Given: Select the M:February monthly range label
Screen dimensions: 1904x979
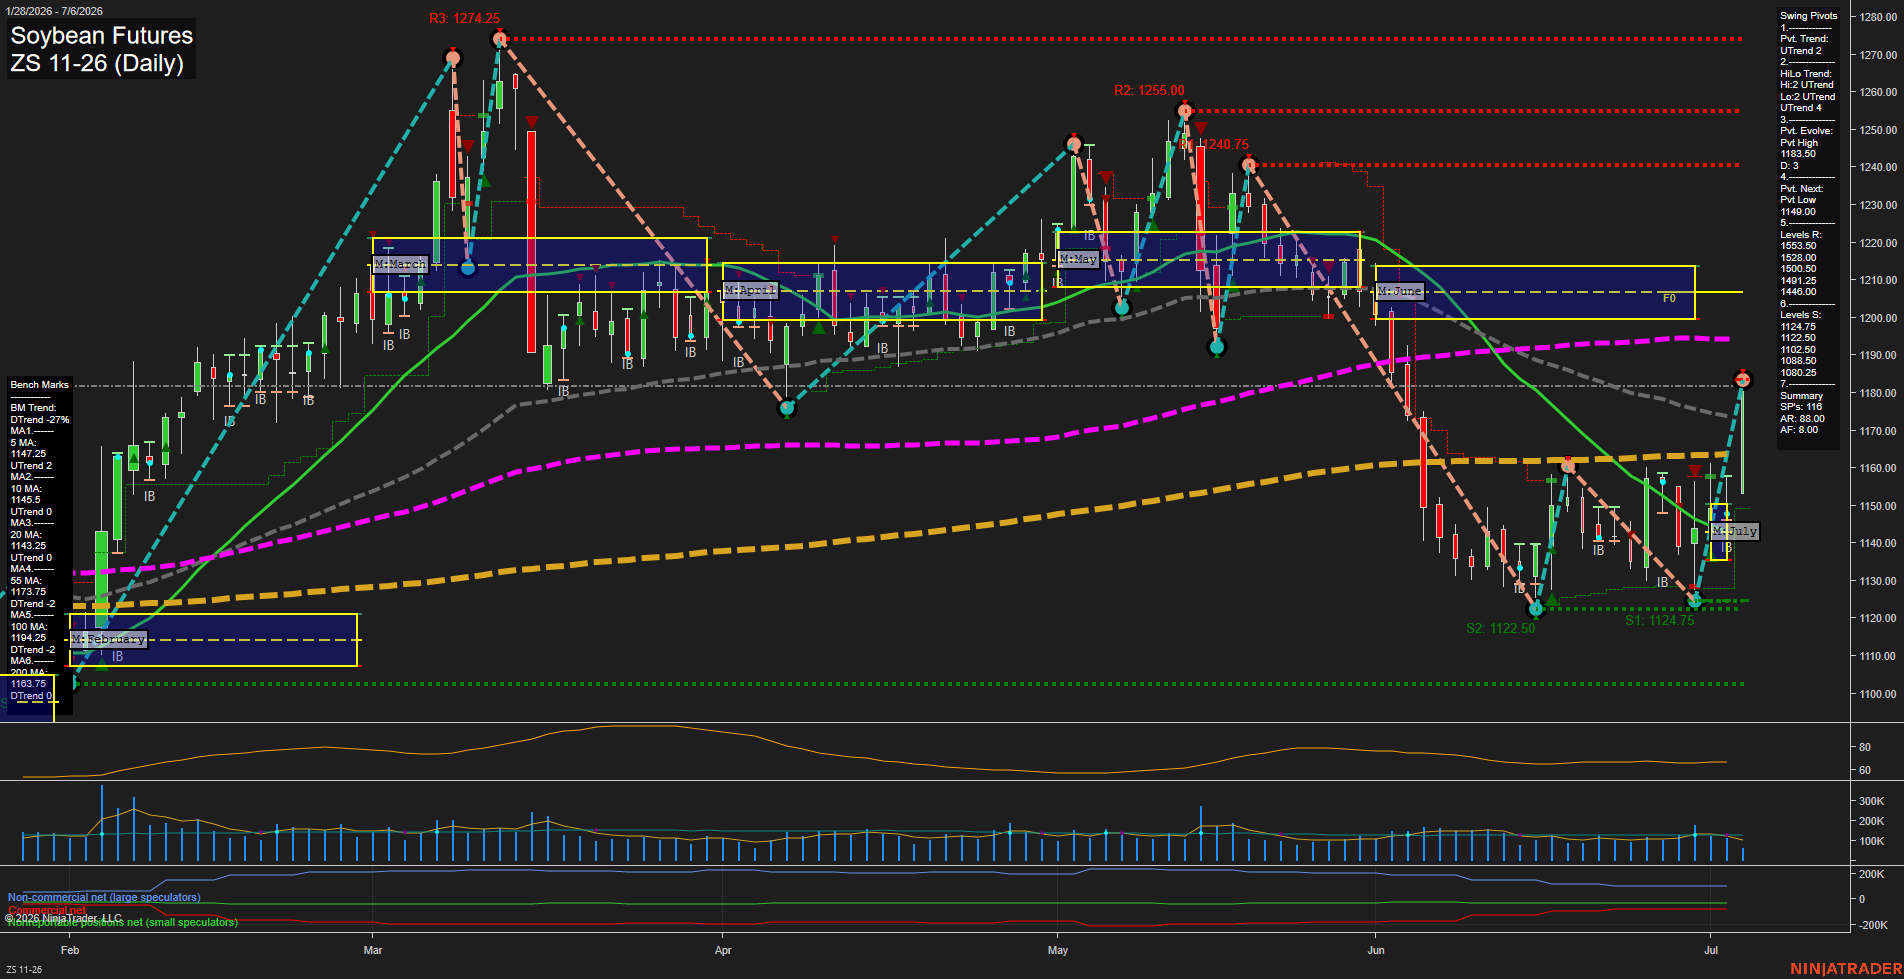Looking at the screenshot, I should click(109, 639).
